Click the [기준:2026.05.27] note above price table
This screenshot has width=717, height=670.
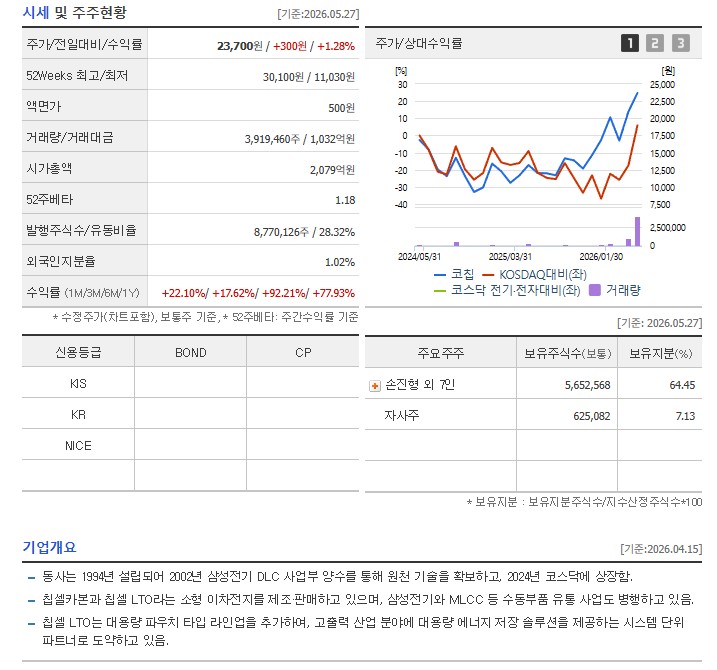[x=318, y=14]
